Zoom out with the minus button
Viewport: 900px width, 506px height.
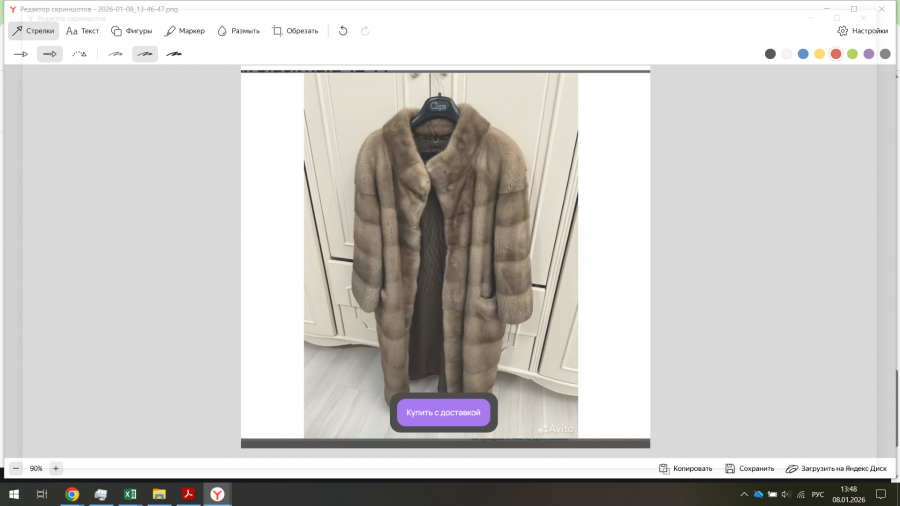point(15,468)
